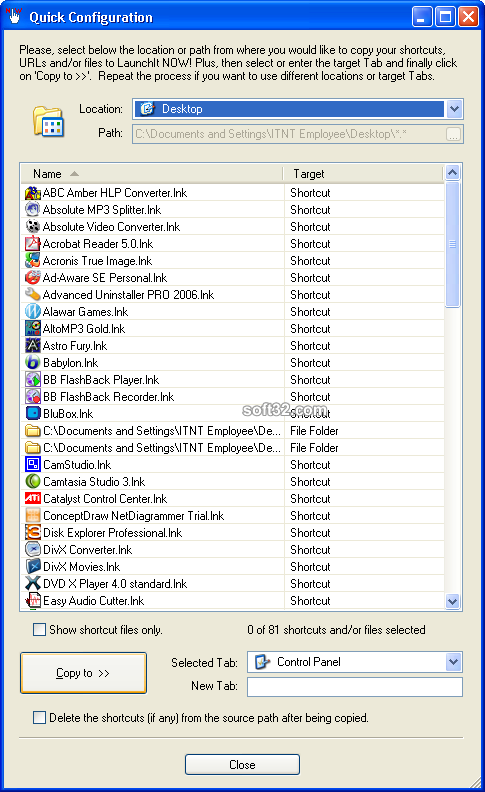Screen dimensions: 485x792
Task: Click the DivX Movies icon
Action: tap(33, 567)
